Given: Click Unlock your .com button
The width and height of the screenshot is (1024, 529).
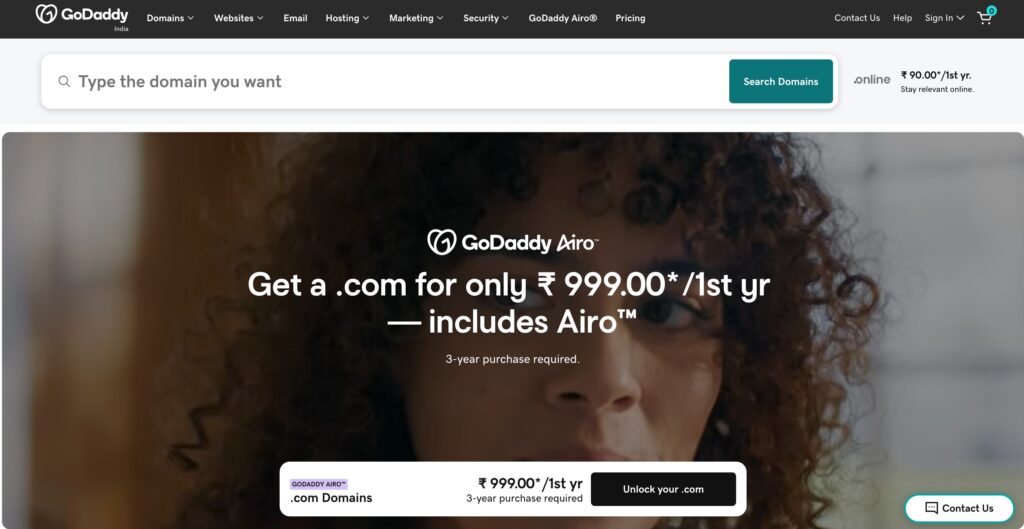Looking at the screenshot, I should pos(663,489).
